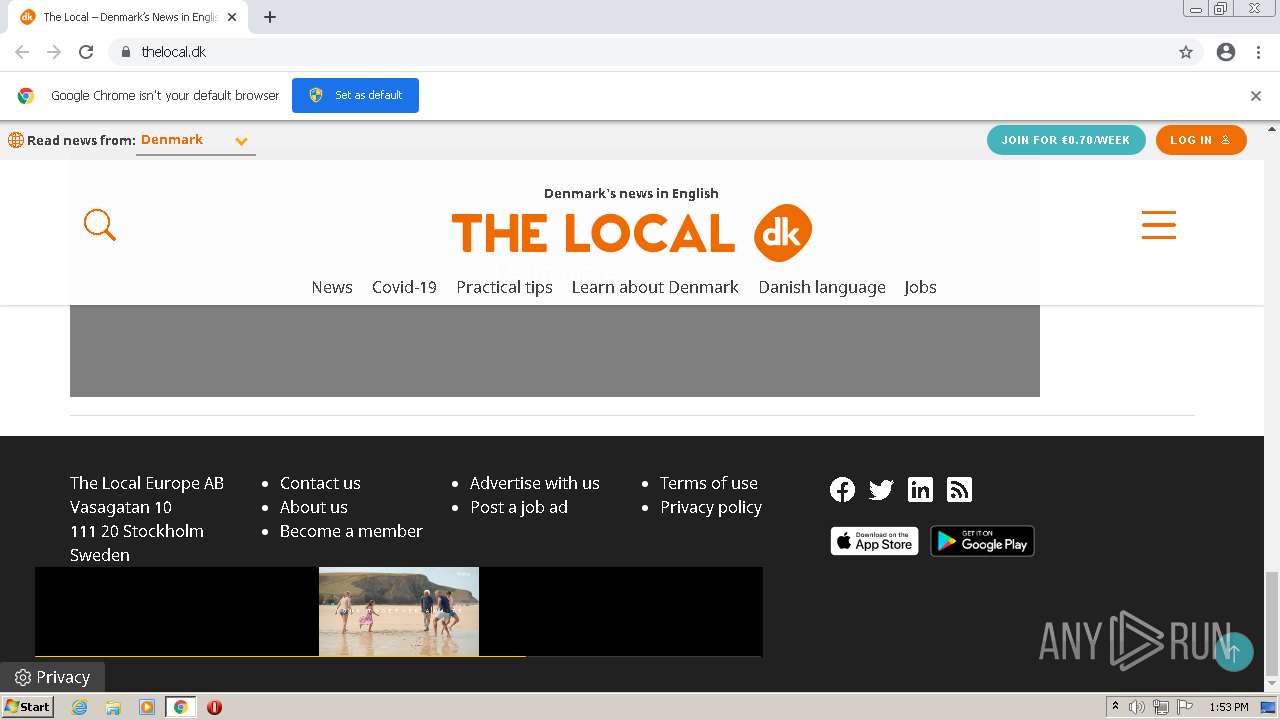View site security lock icon

point(125,52)
